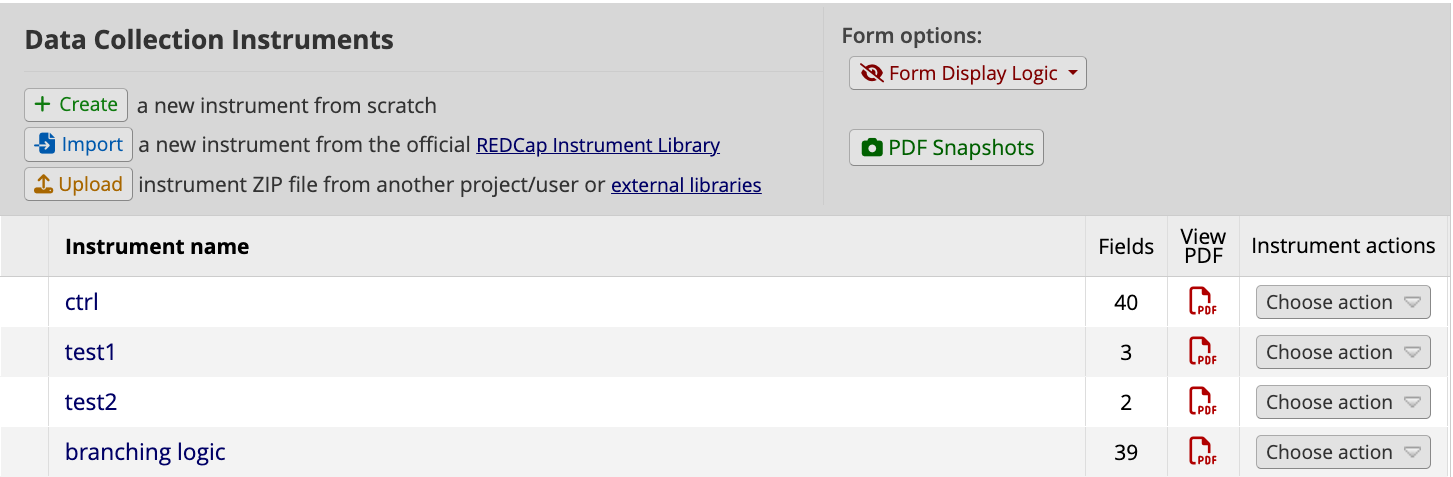Open the test1 instrument
Viewport: 1453px width, 477px height.
coord(90,352)
